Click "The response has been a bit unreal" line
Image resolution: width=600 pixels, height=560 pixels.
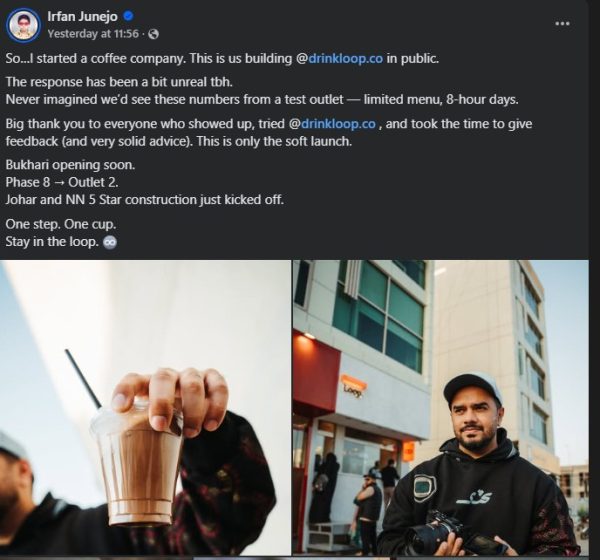pos(119,82)
